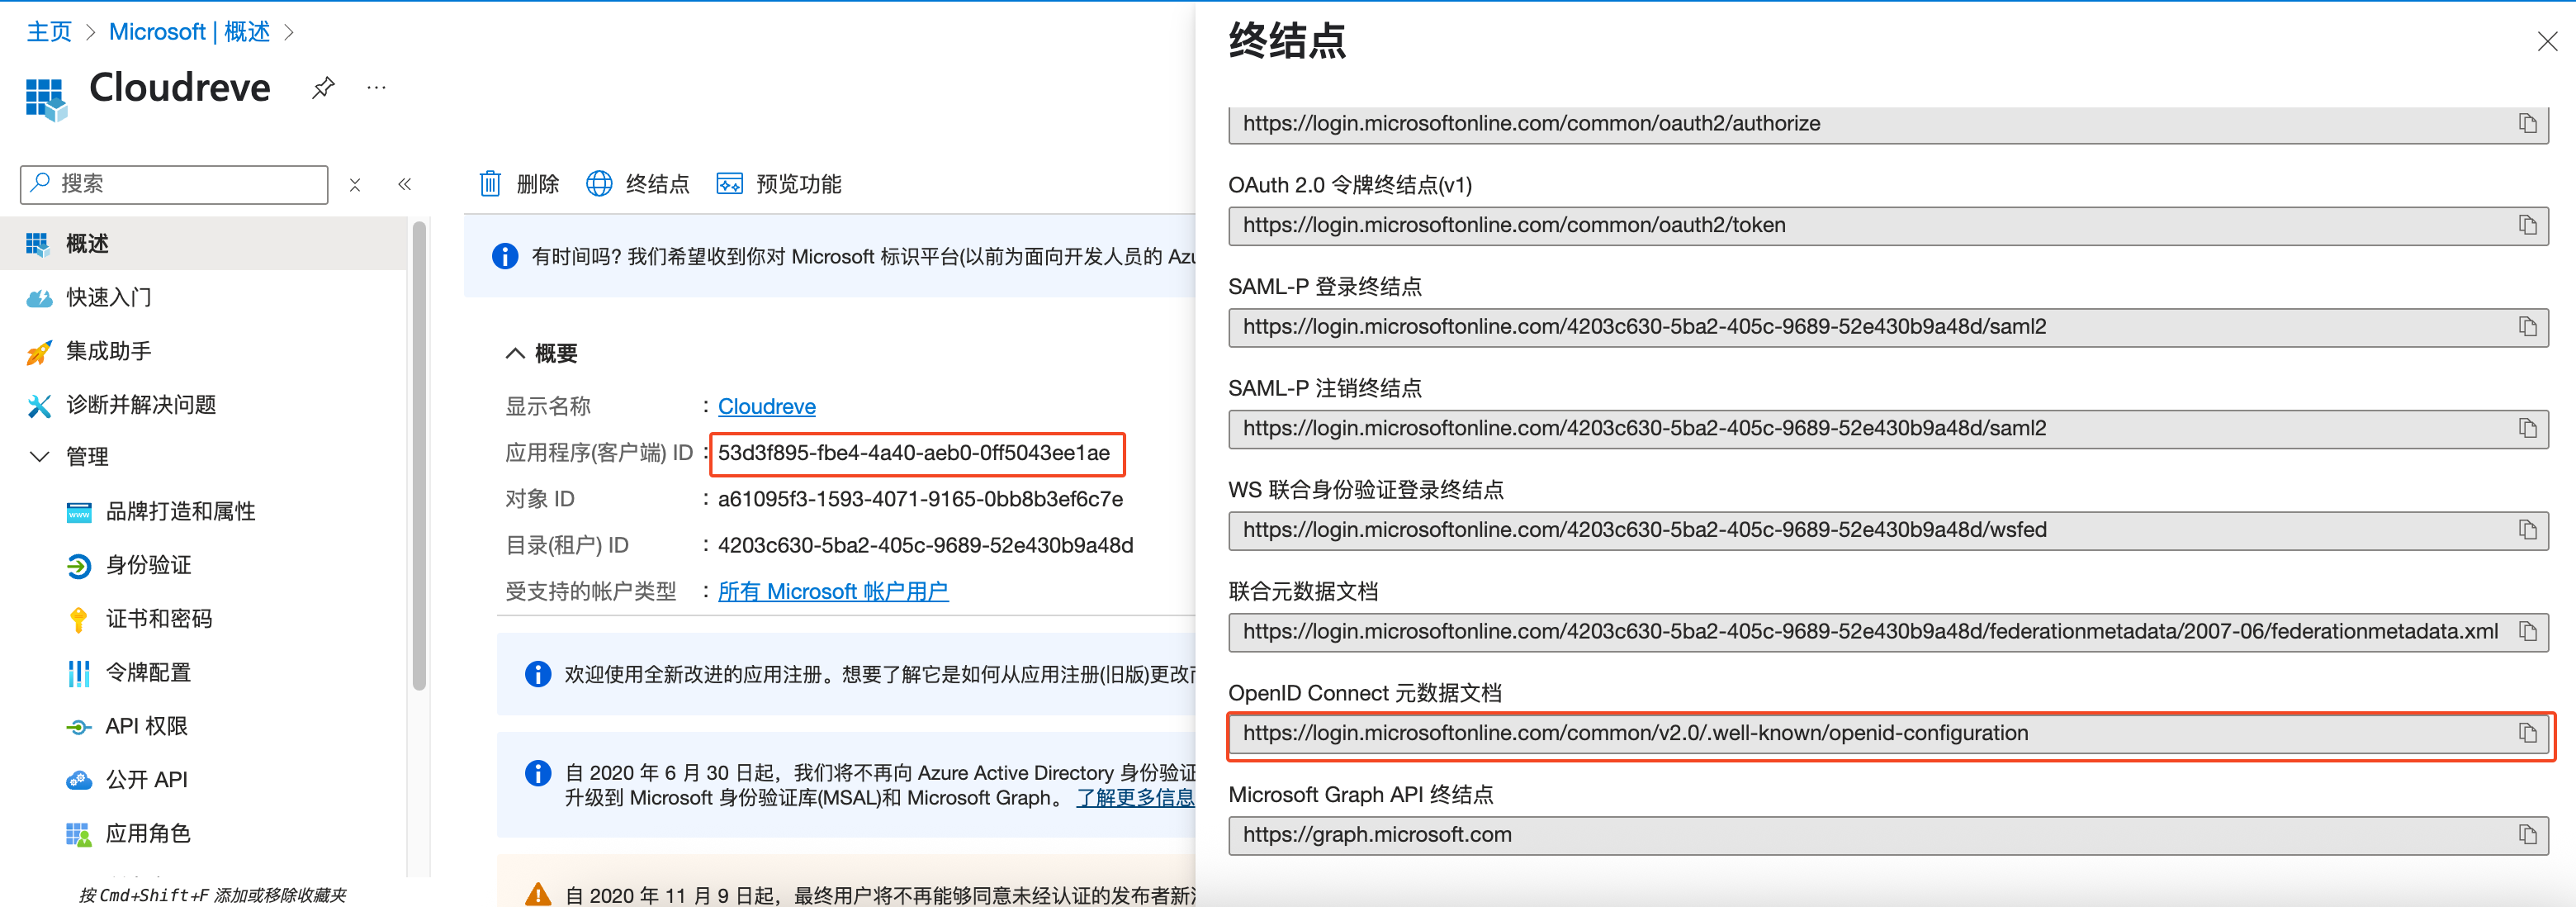The height and width of the screenshot is (907, 2576).
Task: Select 身份验证 in the sidebar
Action: coord(148,565)
